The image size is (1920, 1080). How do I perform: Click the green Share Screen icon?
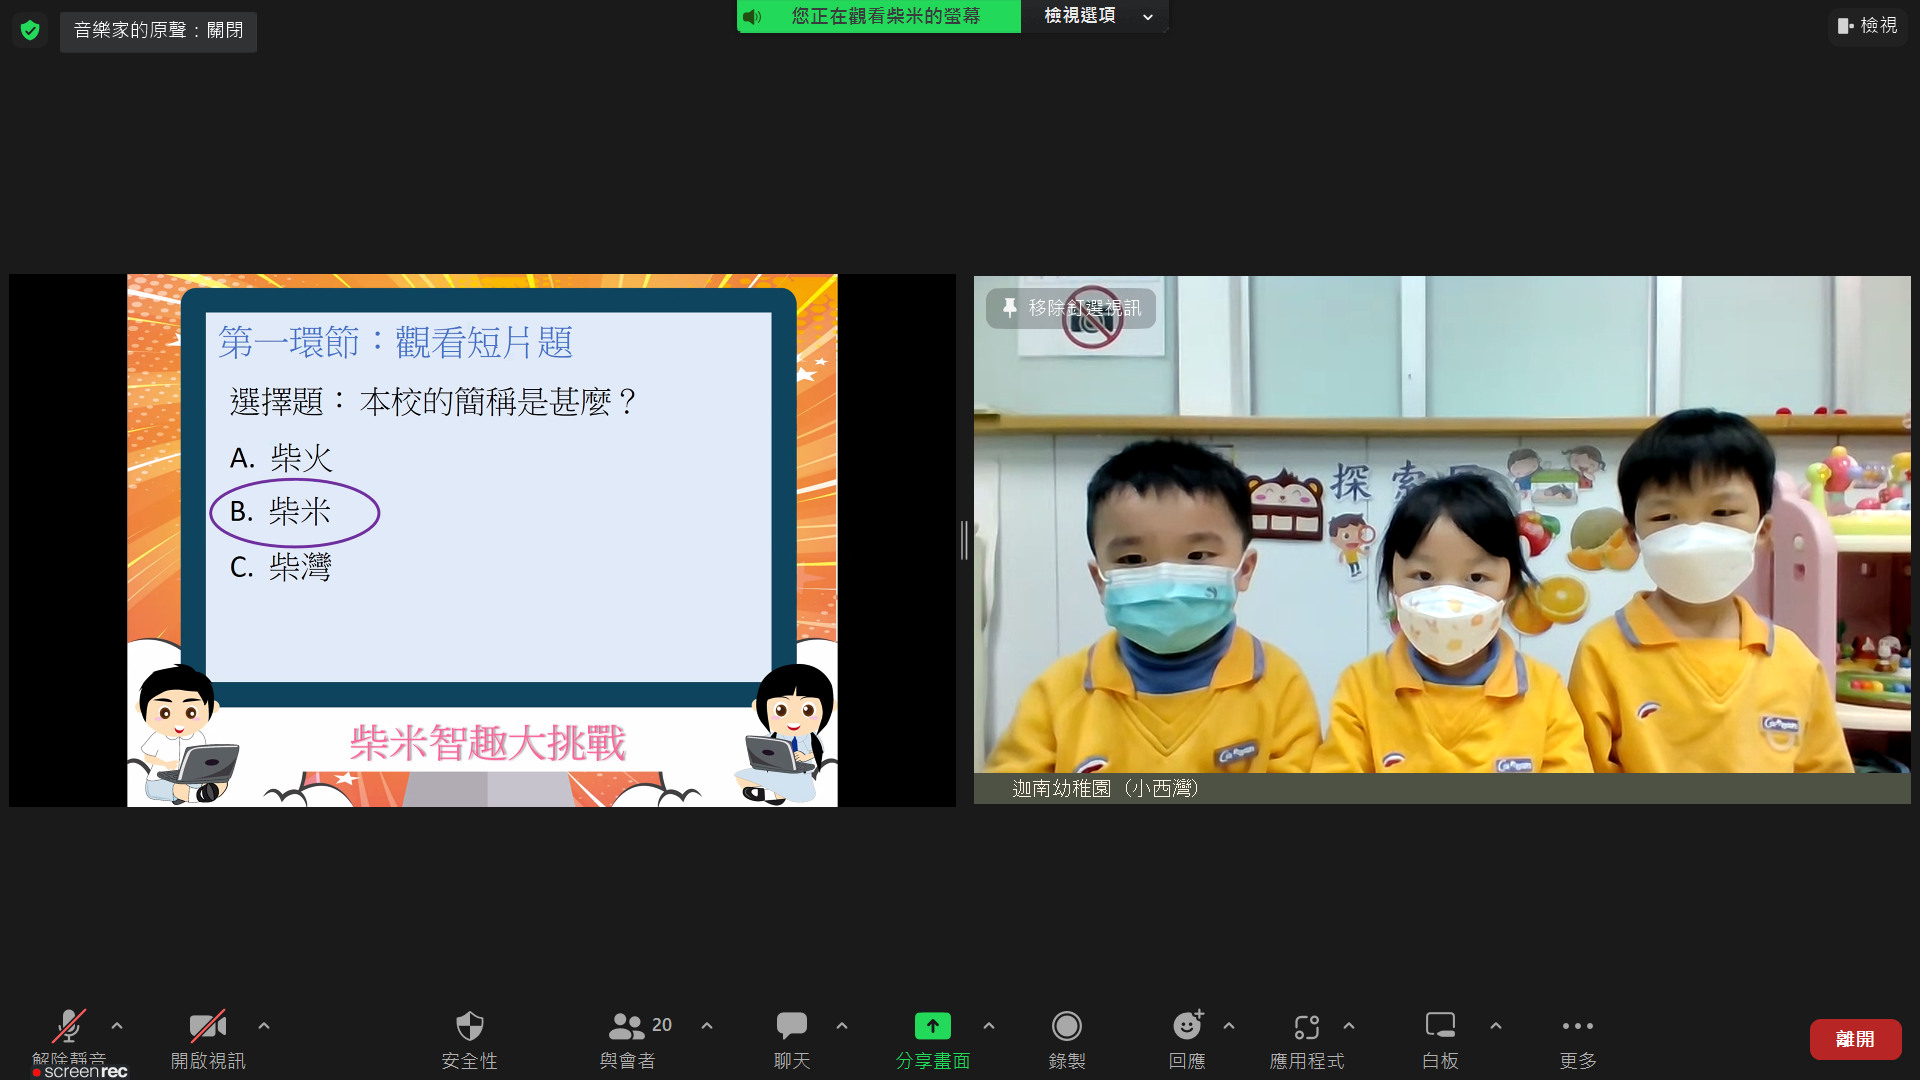[x=932, y=1027]
